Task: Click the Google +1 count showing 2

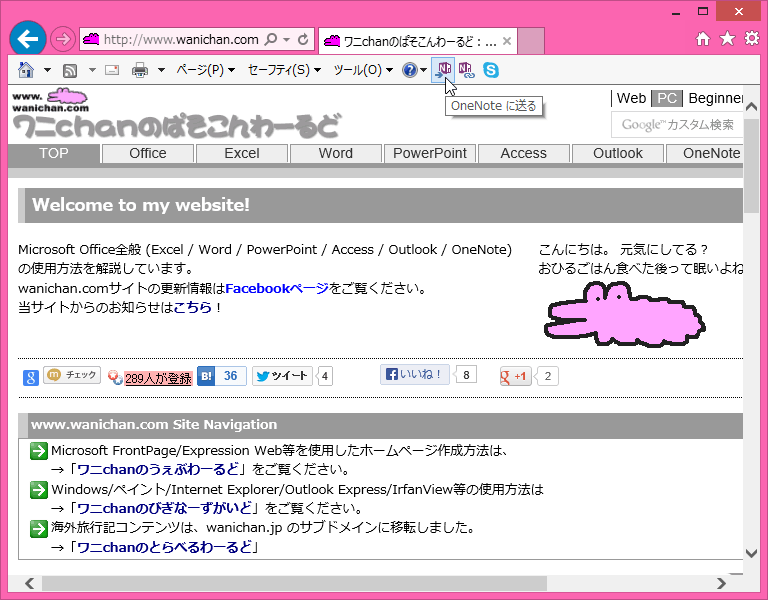Action: point(548,377)
